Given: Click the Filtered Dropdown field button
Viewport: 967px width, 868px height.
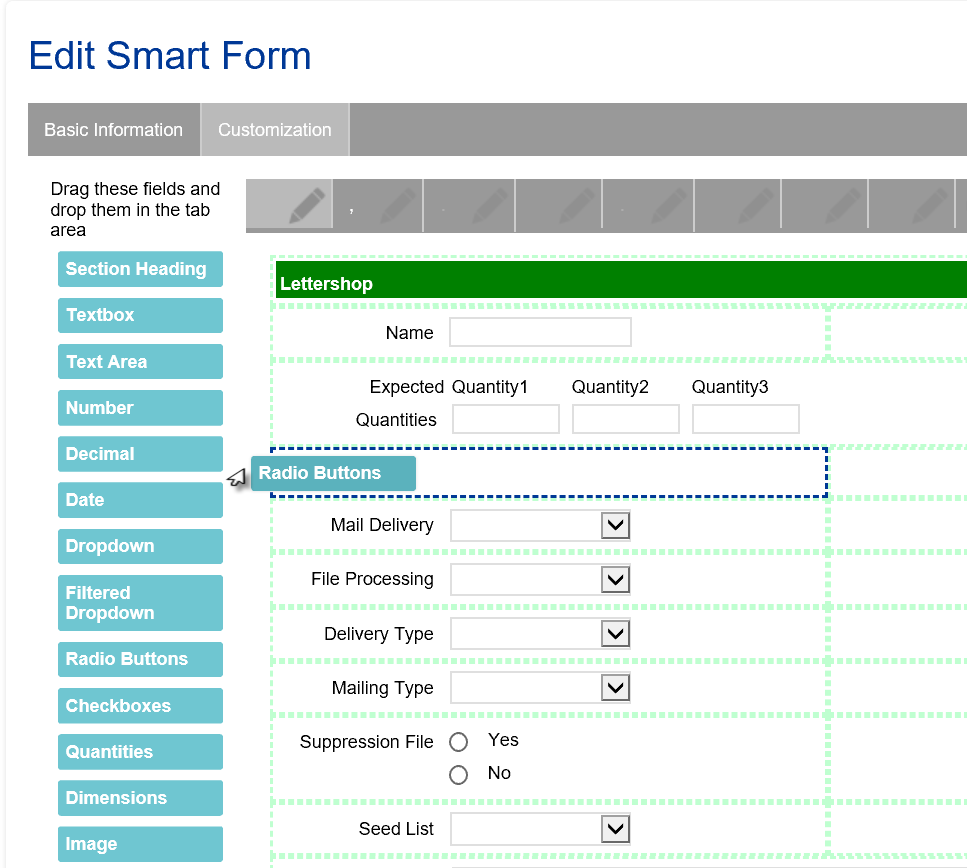Looking at the screenshot, I should pyautogui.click(x=140, y=603).
